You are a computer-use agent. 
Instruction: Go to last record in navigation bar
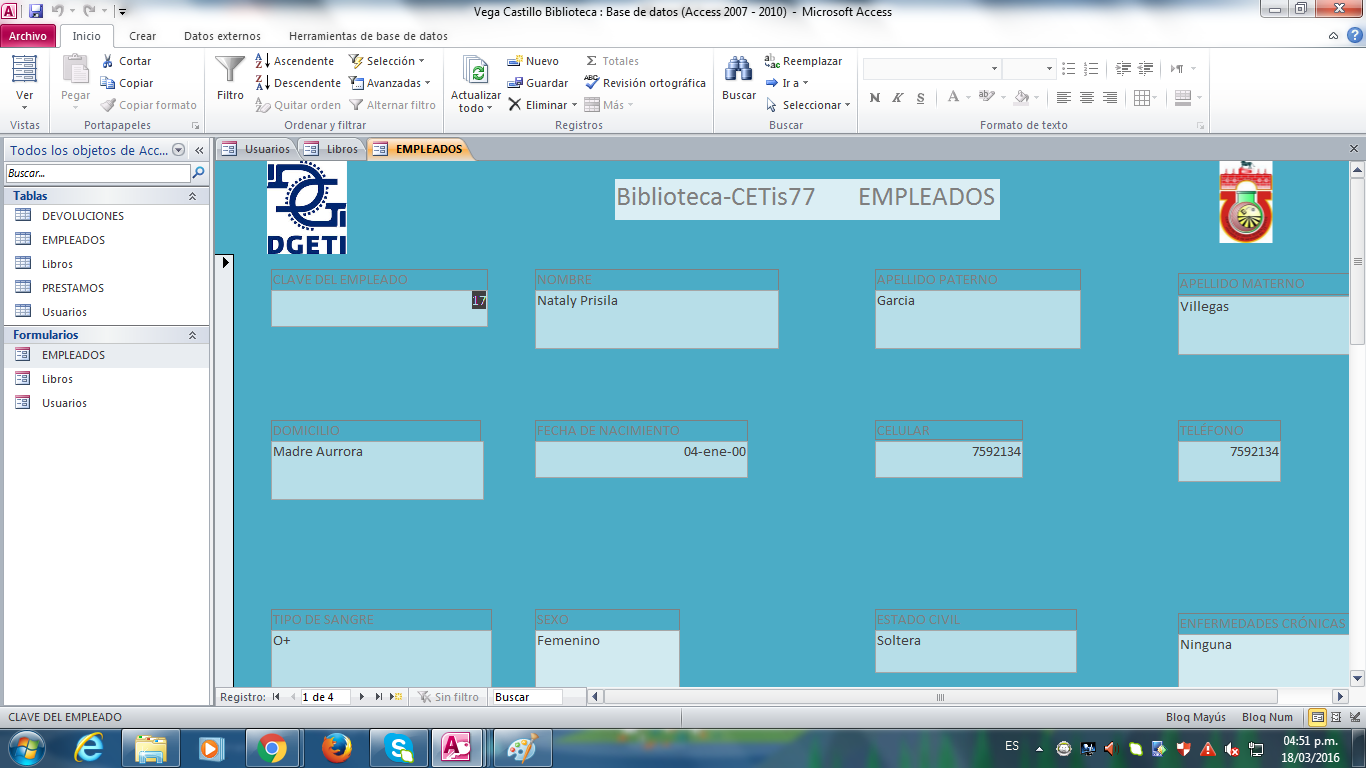coord(379,697)
